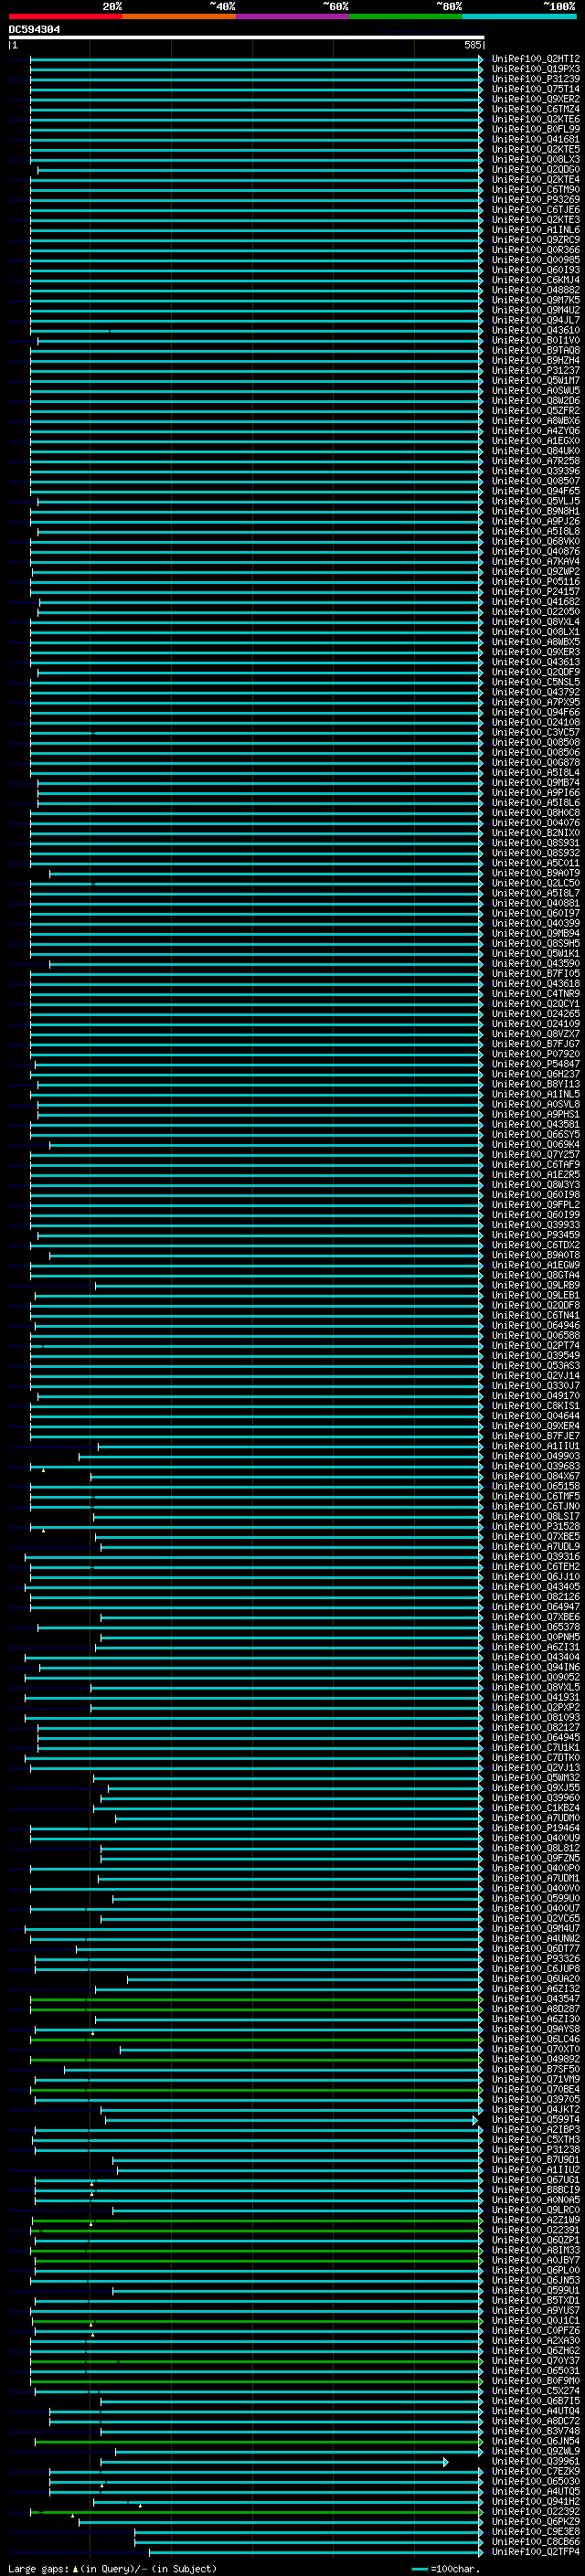The width and height of the screenshot is (585, 2576).
Task: Click the UniRef100_Q9FPL2 label
Action: tap(536, 1204)
